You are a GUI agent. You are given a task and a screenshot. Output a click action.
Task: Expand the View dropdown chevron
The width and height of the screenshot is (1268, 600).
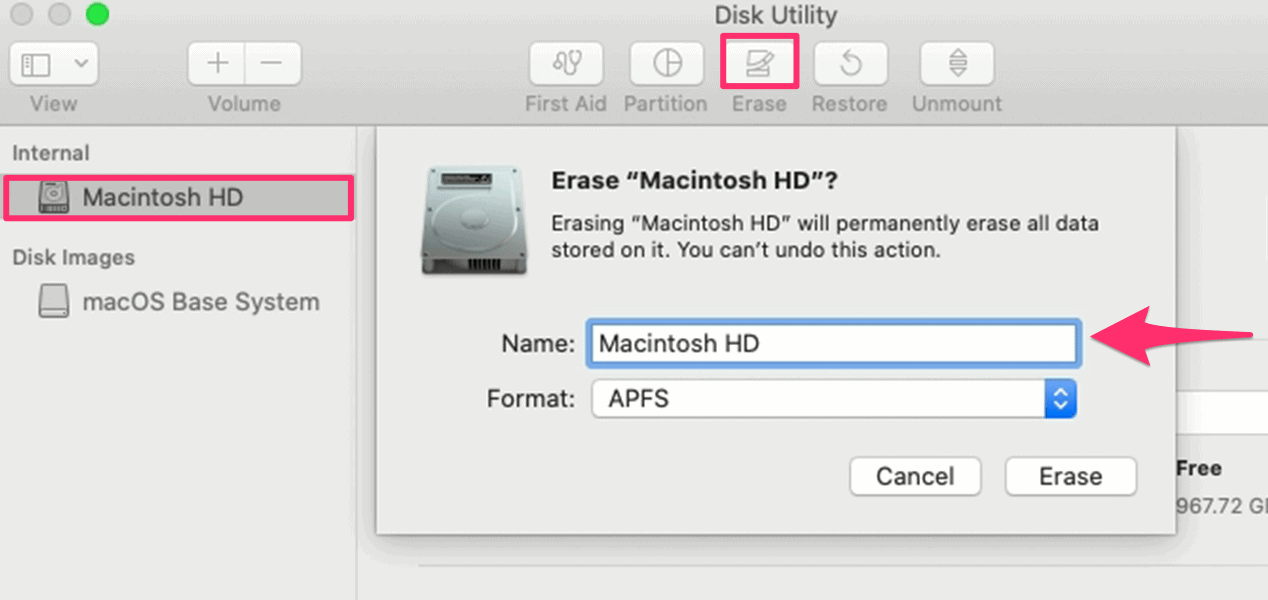pyautogui.click(x=80, y=65)
